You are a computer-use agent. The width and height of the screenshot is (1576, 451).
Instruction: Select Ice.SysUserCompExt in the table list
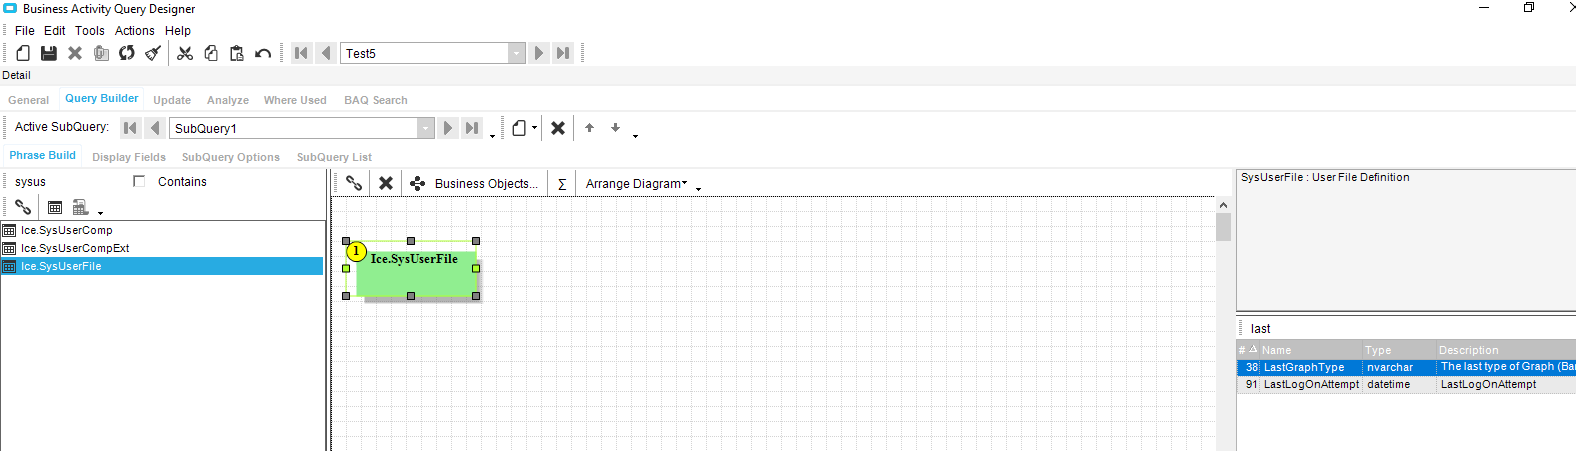pos(162,248)
